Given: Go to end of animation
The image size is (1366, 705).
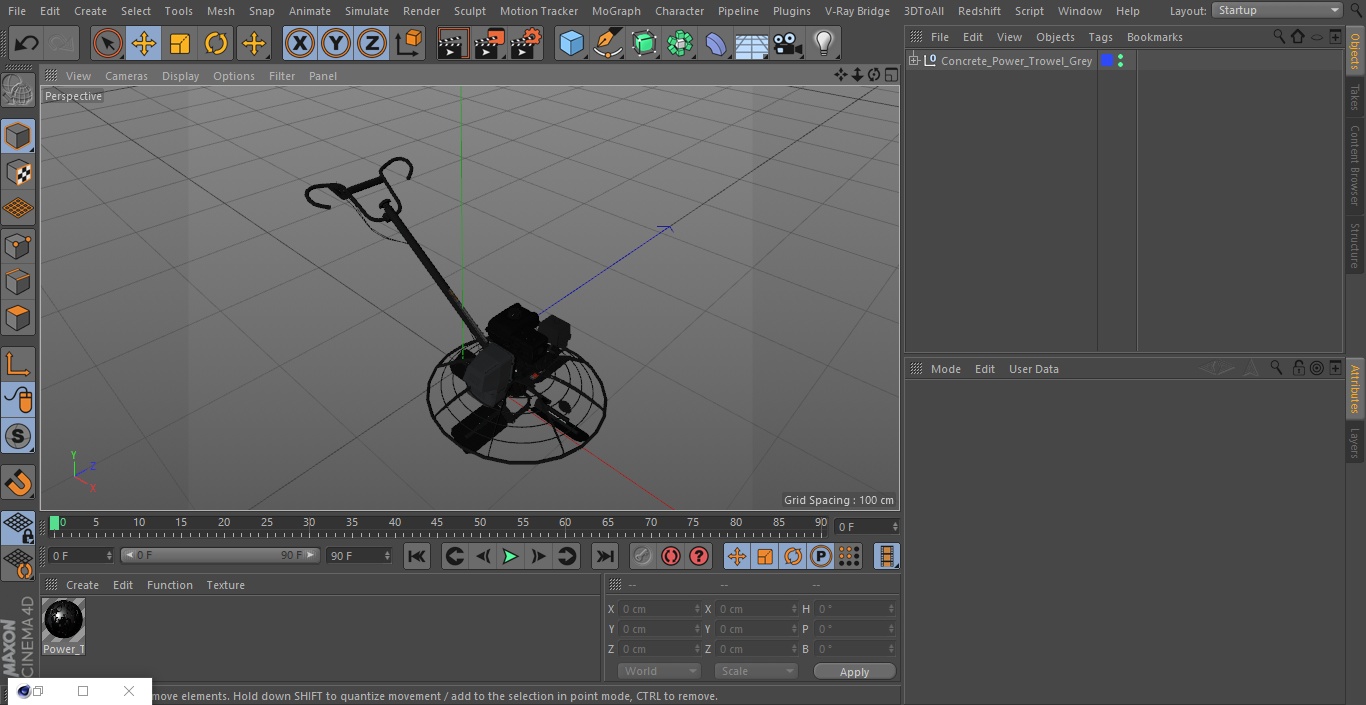Looking at the screenshot, I should (x=604, y=556).
